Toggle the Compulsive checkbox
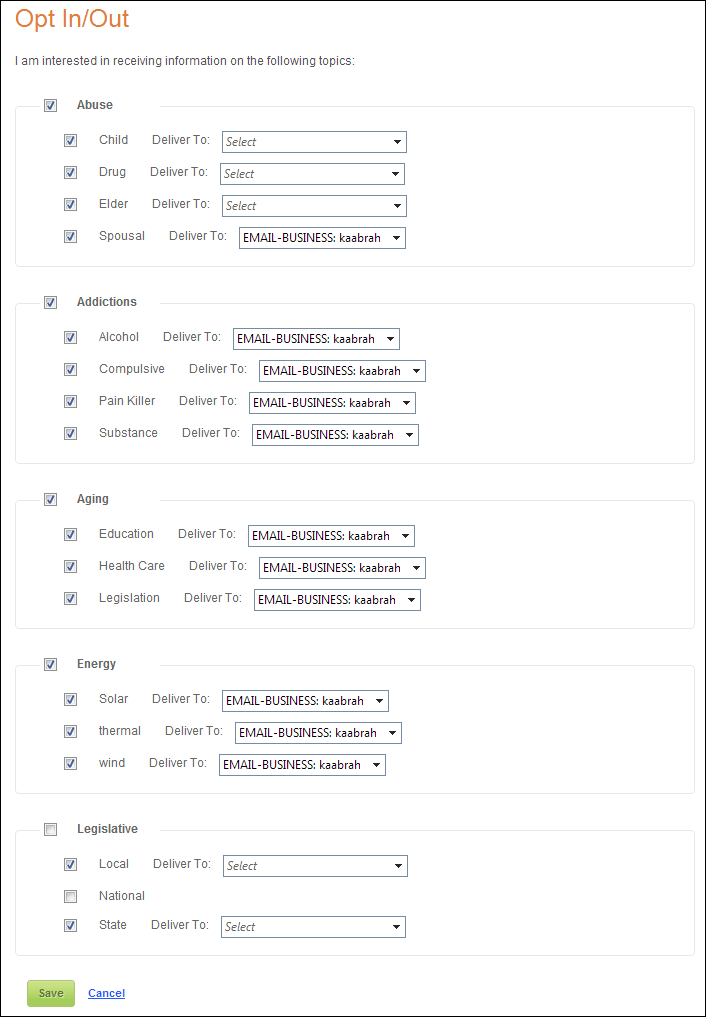The width and height of the screenshot is (706, 1017). click(x=70, y=369)
